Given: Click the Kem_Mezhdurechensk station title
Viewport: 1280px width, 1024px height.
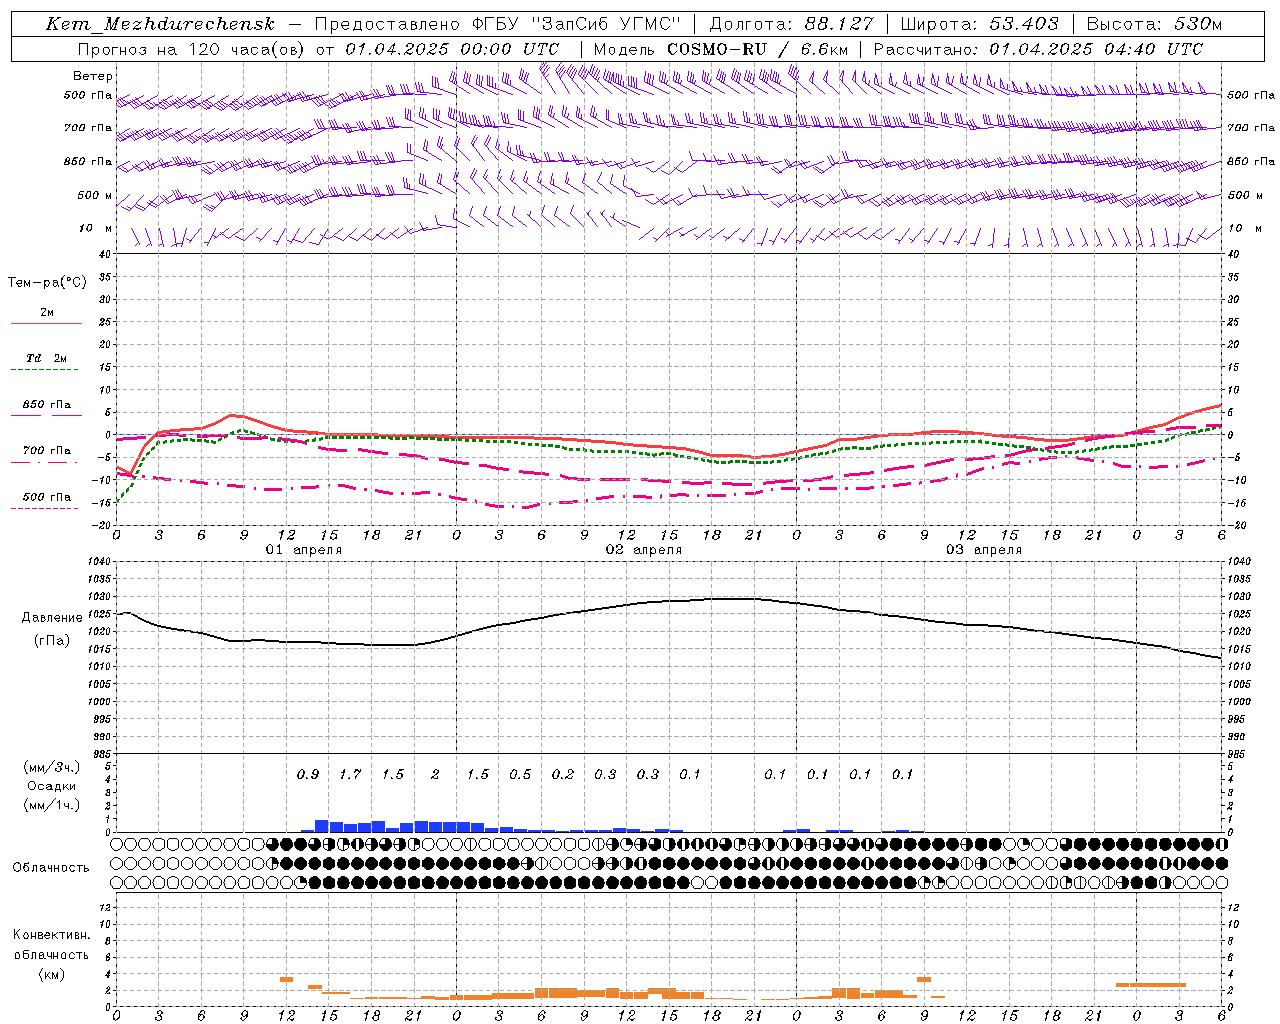Looking at the screenshot, I should 160,24.
